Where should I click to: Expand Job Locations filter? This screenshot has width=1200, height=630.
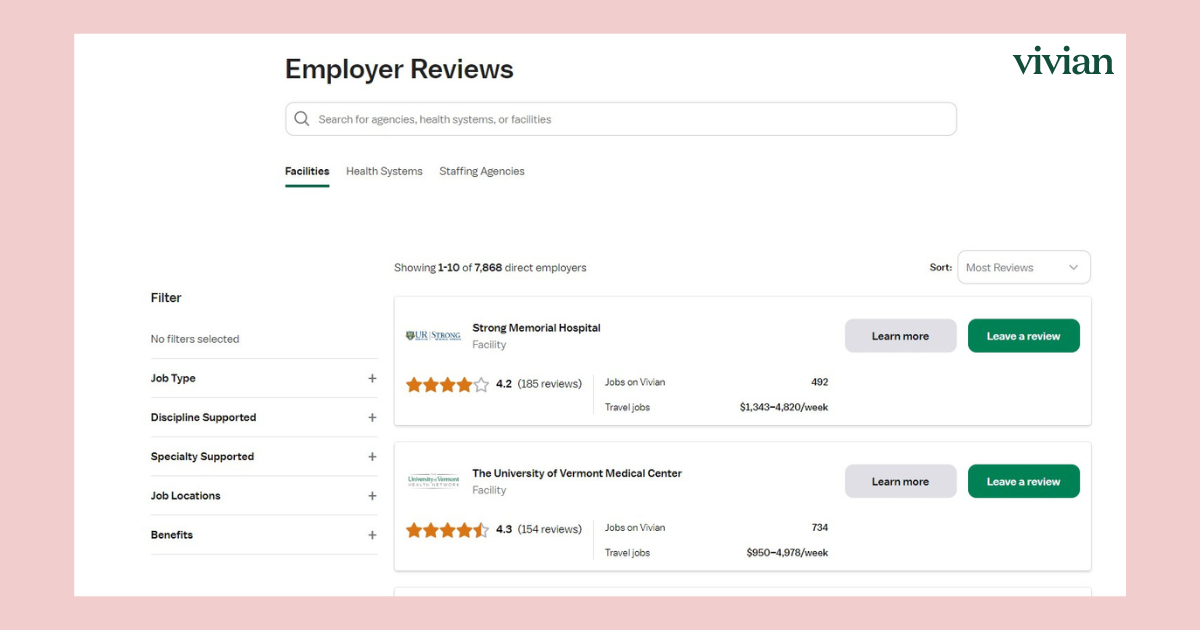(x=372, y=496)
